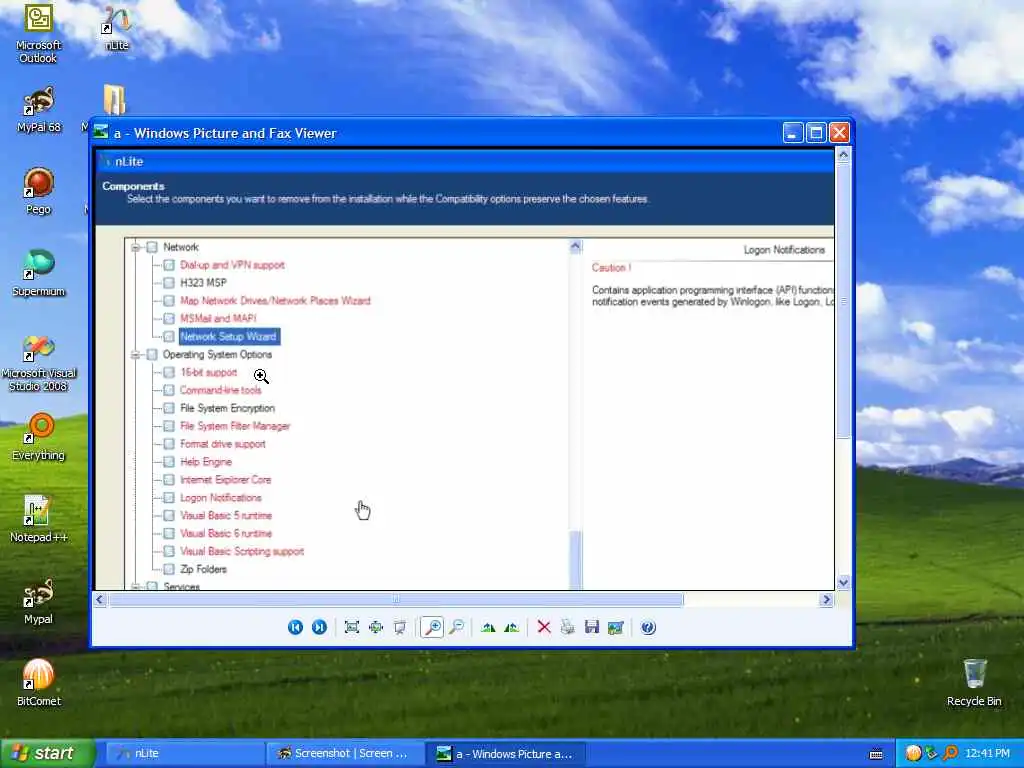The image size is (1024, 768).
Task: Switch to Screenshot taskbar button
Action: pyautogui.click(x=345, y=754)
